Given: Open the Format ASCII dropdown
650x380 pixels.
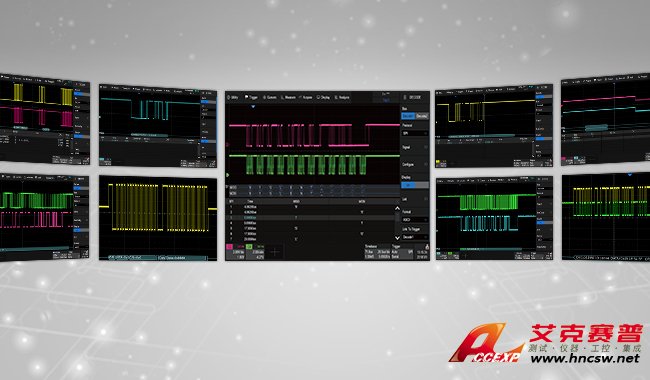Looking at the screenshot, I should point(415,220).
